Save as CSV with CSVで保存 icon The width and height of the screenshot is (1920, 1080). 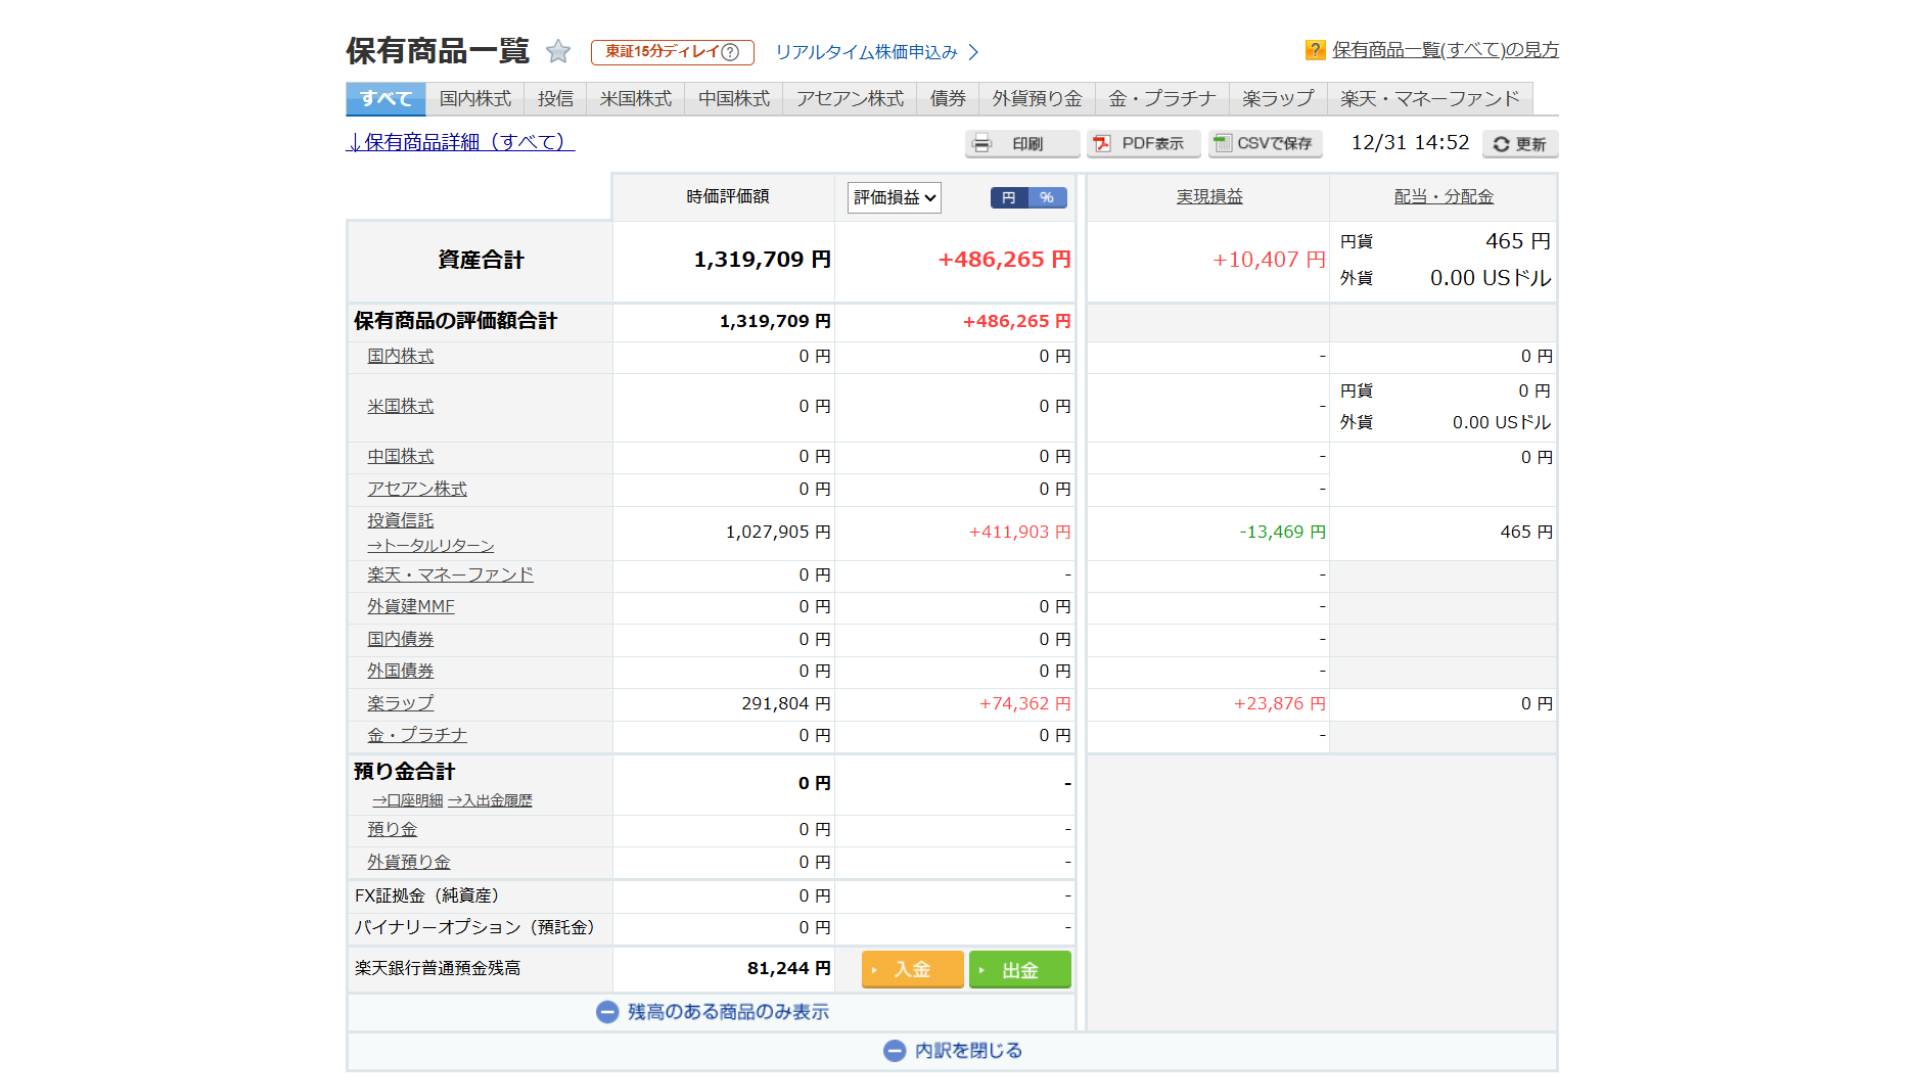[x=1222, y=144]
